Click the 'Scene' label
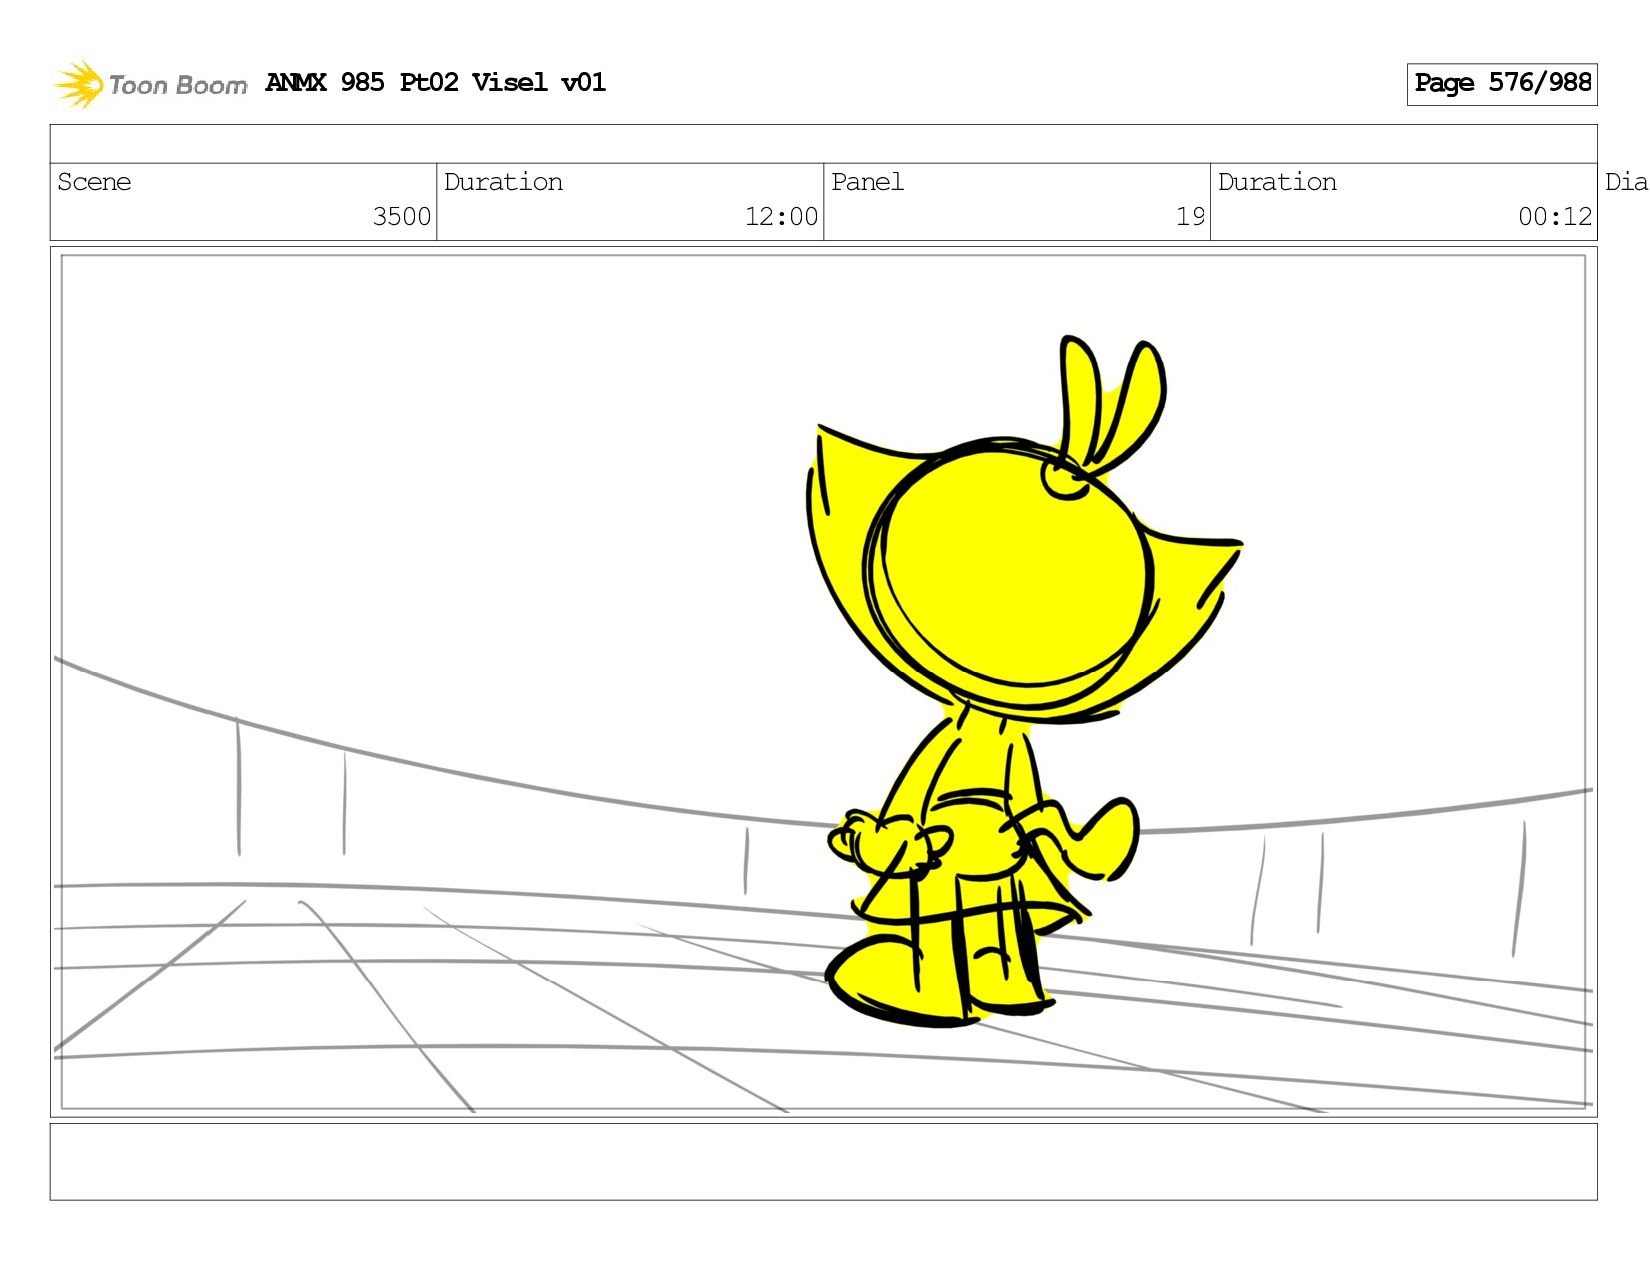 click(x=94, y=182)
